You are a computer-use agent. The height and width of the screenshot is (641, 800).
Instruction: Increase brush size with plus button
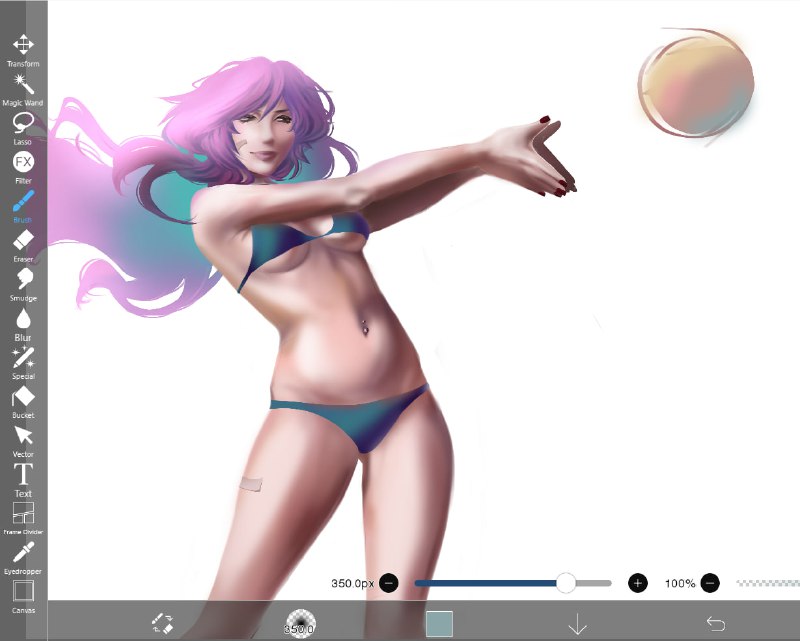[x=637, y=583]
